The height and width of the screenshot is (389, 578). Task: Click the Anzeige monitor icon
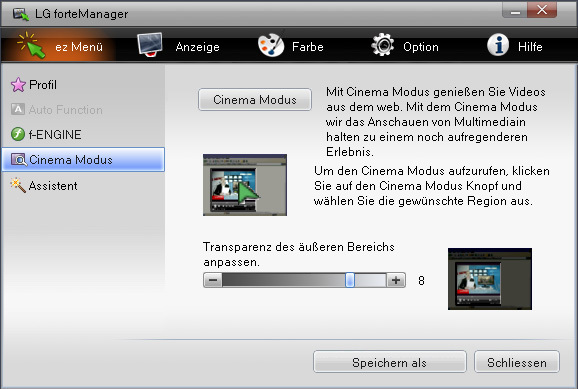[150, 45]
